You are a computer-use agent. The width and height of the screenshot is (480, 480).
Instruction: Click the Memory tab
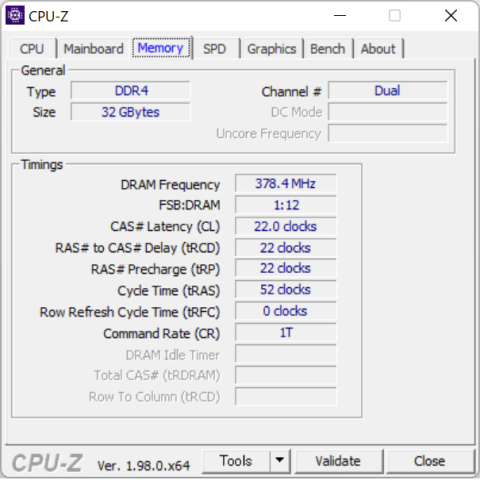pos(161,48)
